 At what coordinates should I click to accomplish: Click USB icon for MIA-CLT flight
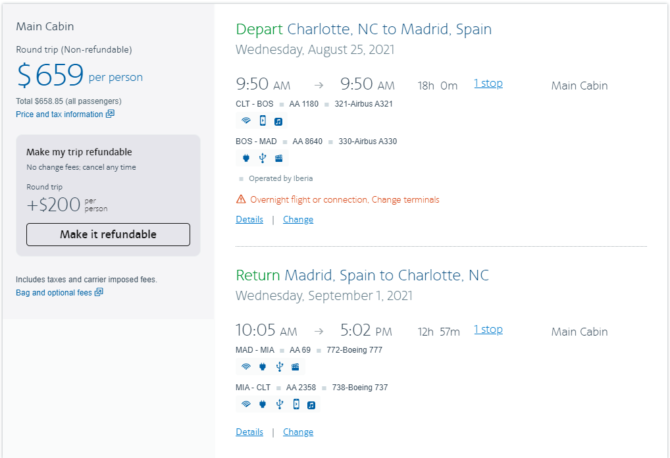[x=279, y=404]
